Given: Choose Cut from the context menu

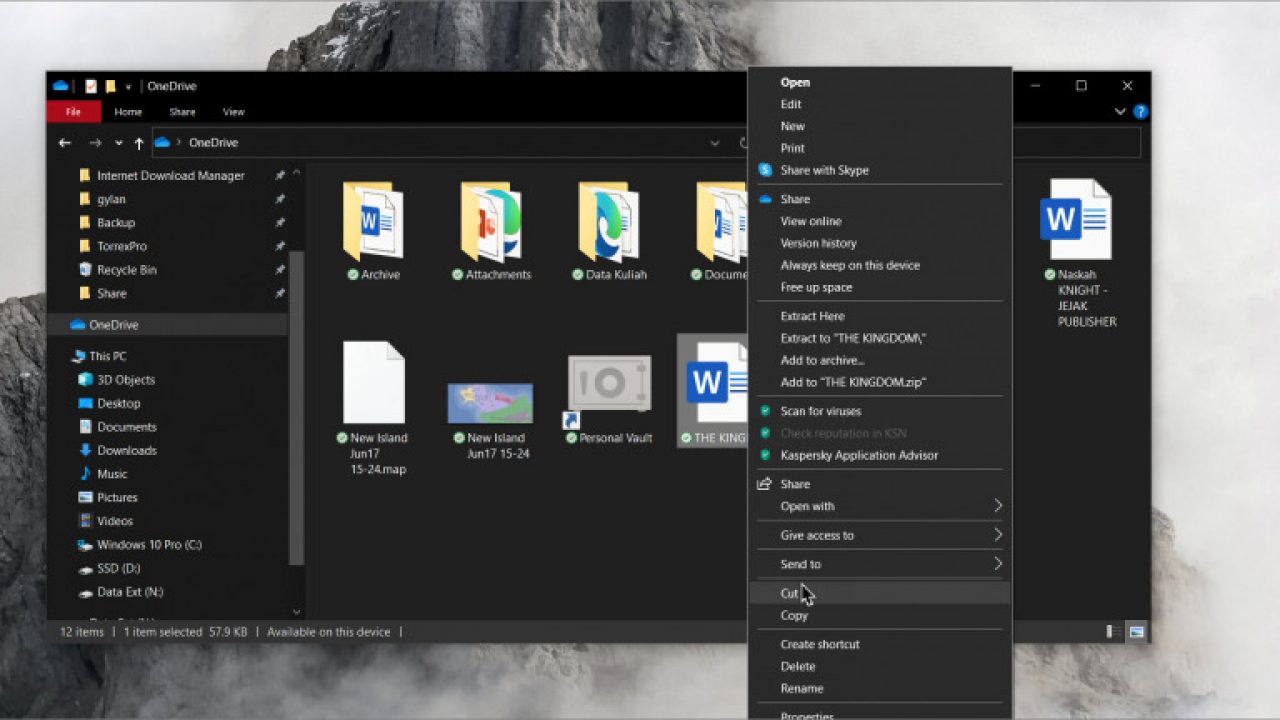Looking at the screenshot, I should (790, 593).
